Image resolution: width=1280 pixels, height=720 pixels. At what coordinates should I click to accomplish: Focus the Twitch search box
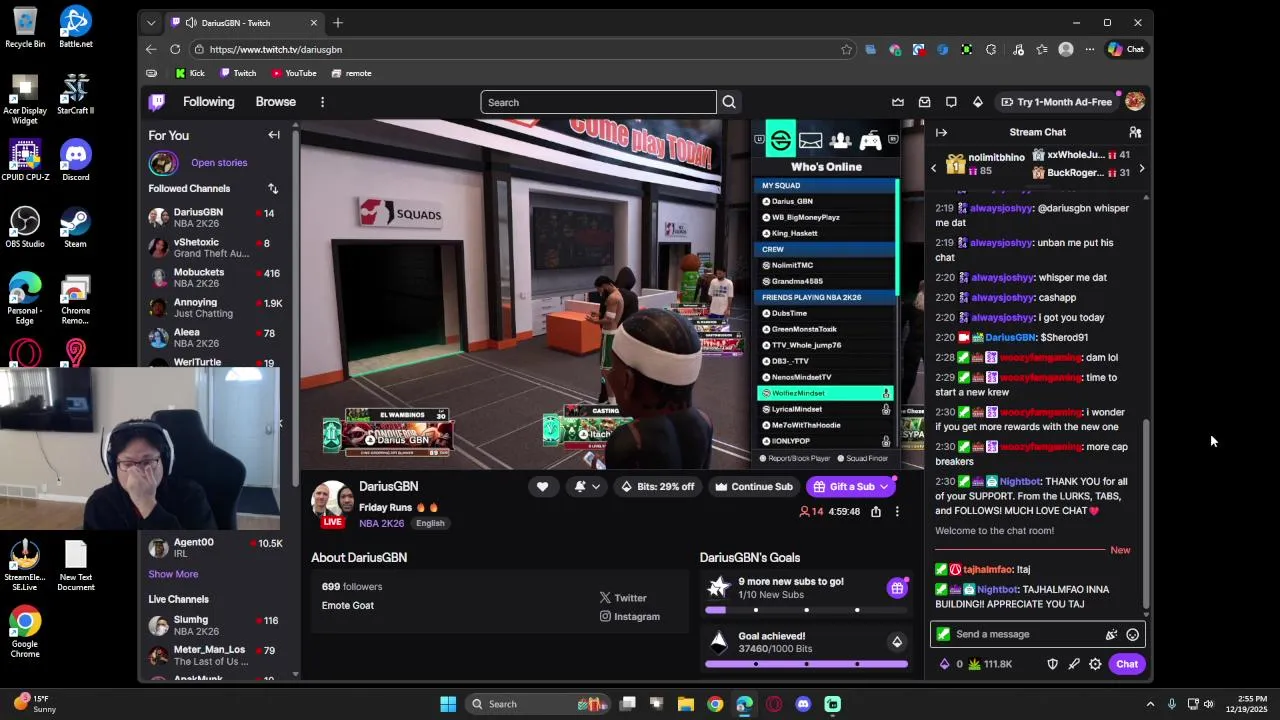point(598,102)
